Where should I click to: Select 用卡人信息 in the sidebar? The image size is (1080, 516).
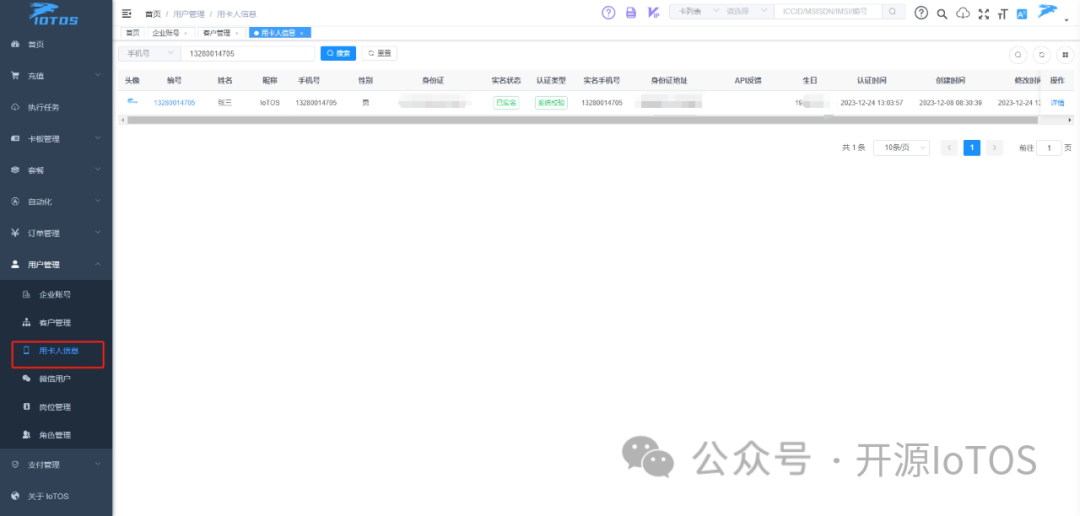56,351
